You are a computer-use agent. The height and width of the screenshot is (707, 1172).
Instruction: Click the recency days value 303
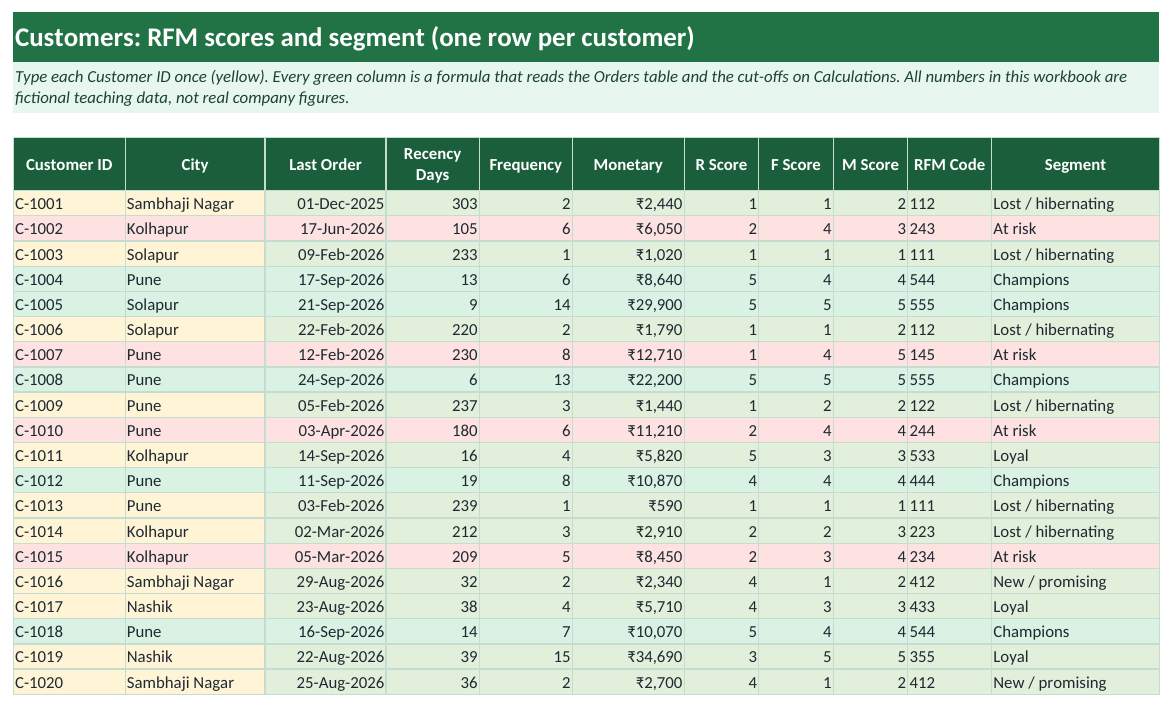tap(432, 203)
